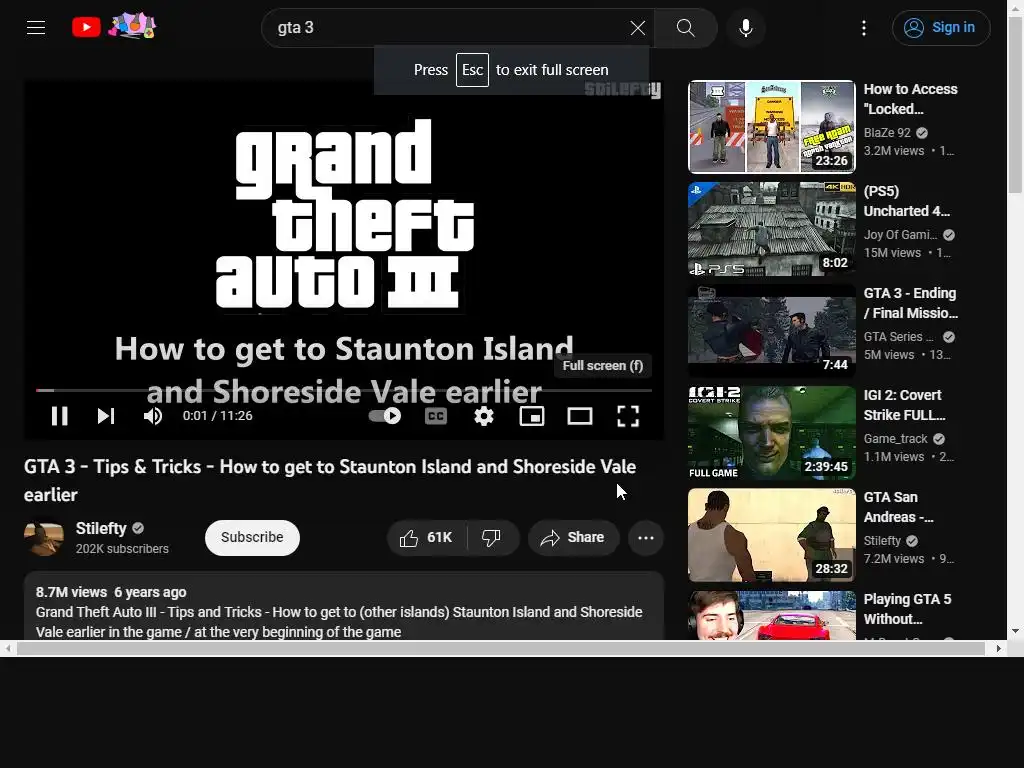The width and height of the screenshot is (1024, 768).
Task: Pause the video
Action: (59, 416)
